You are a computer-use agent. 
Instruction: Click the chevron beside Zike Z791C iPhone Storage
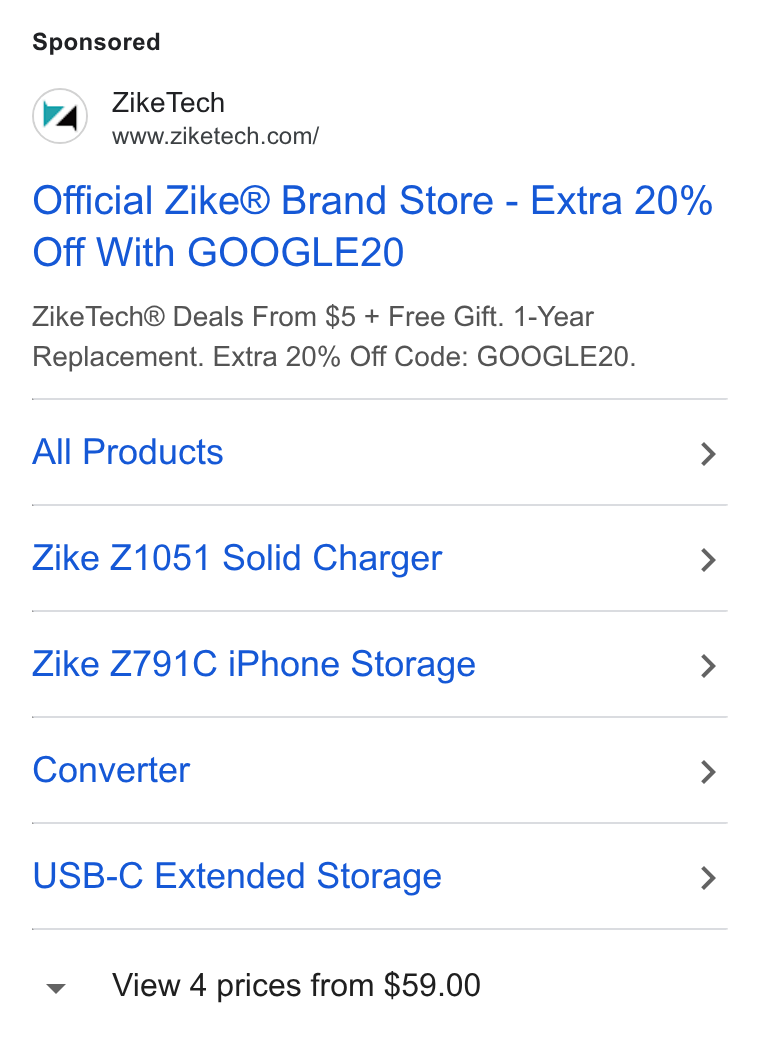point(708,666)
